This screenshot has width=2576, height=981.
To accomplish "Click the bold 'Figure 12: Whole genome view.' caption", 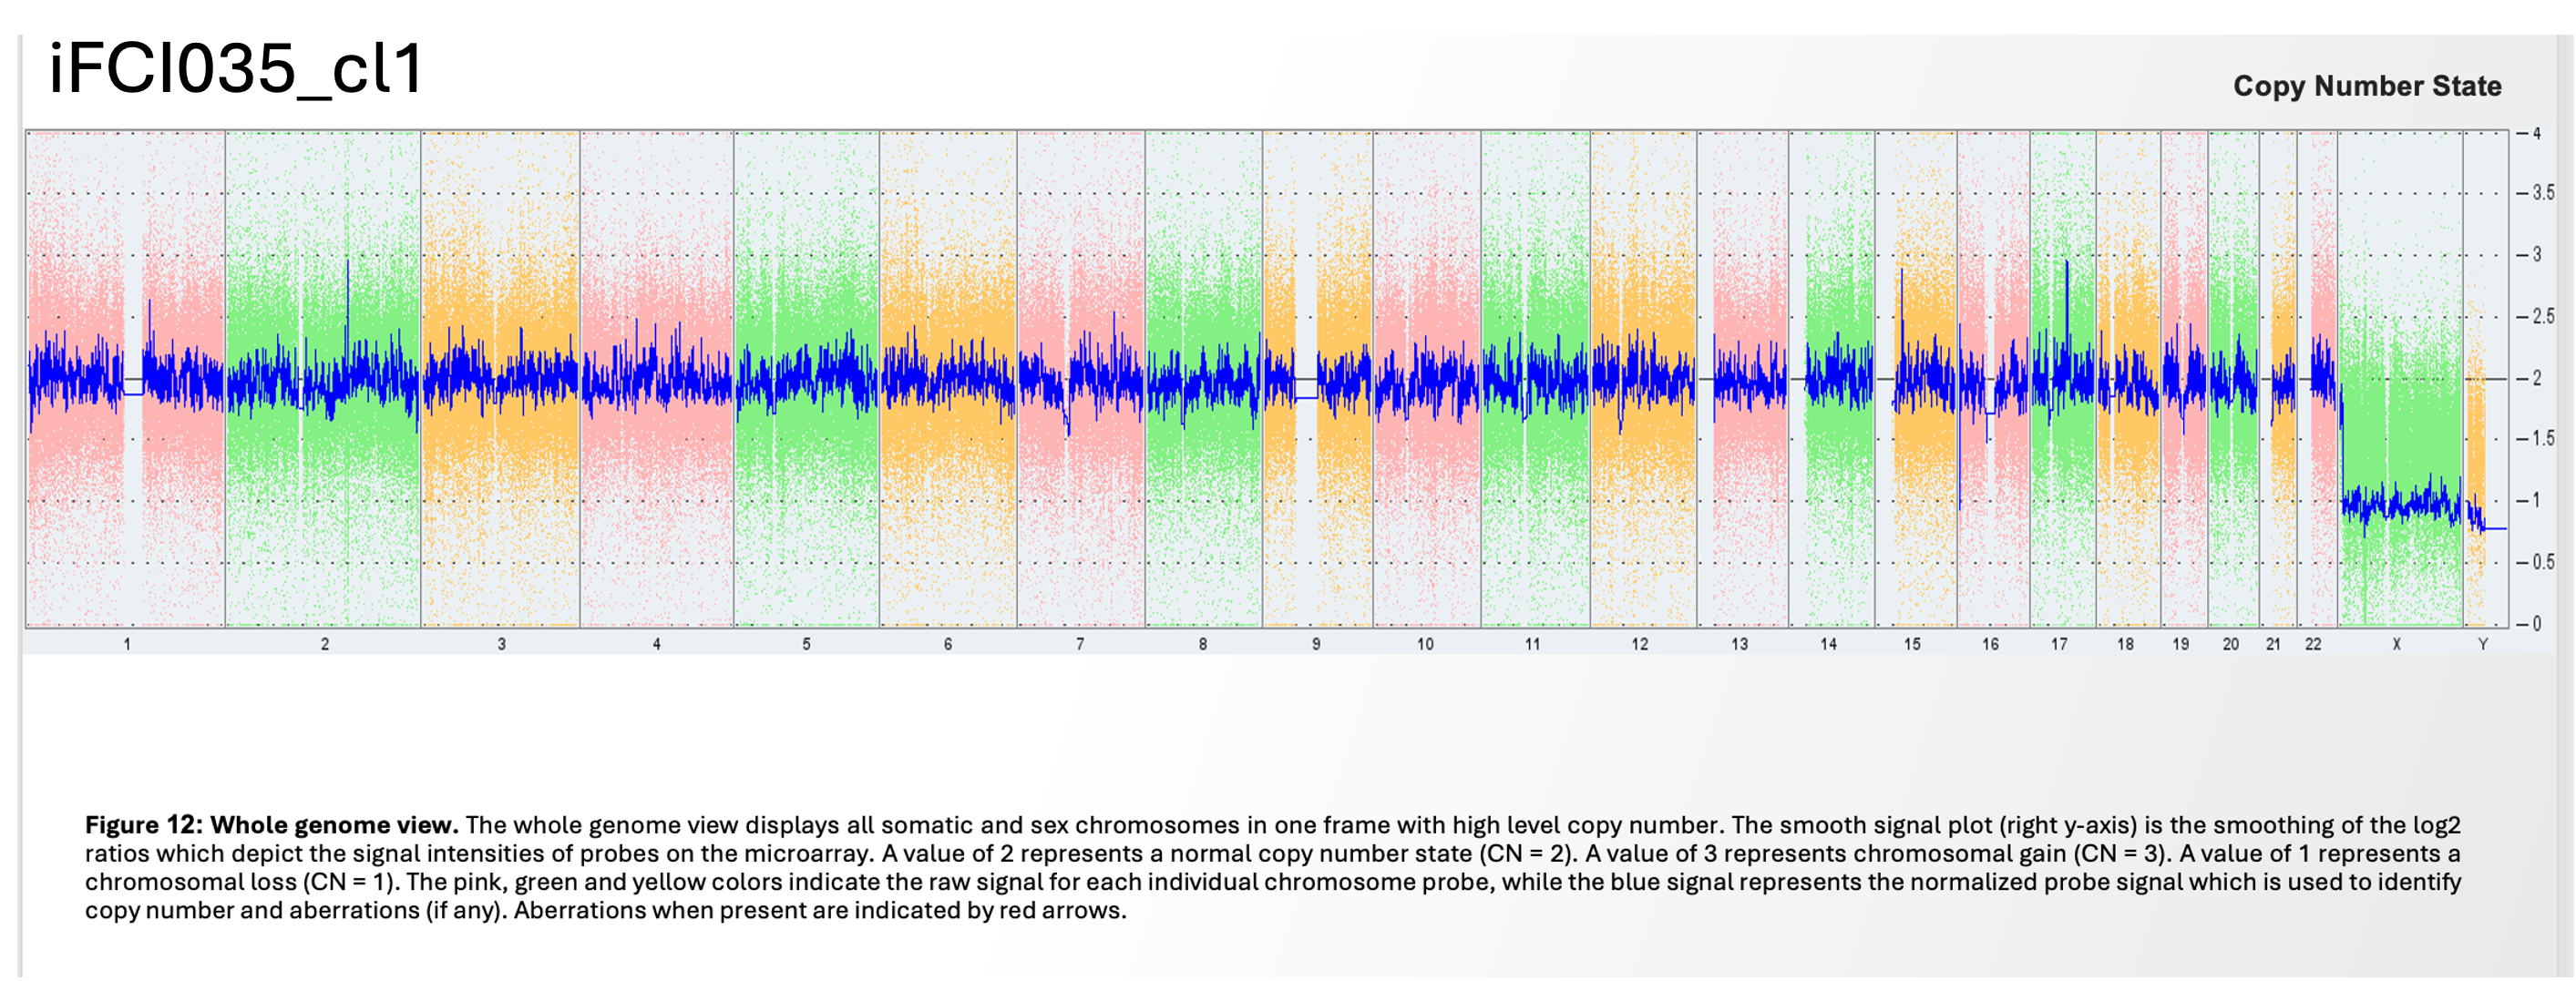I will click(271, 825).
